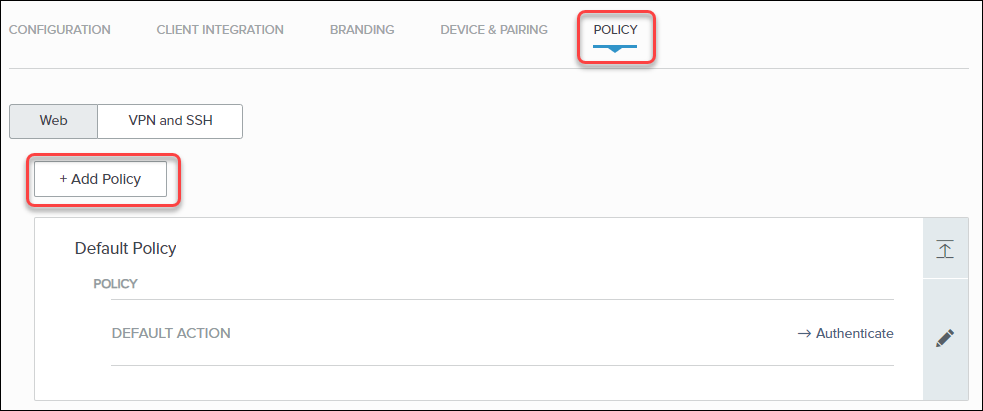The height and width of the screenshot is (411, 983).
Task: Edit the Default Policy with pencil icon
Action: point(945,338)
